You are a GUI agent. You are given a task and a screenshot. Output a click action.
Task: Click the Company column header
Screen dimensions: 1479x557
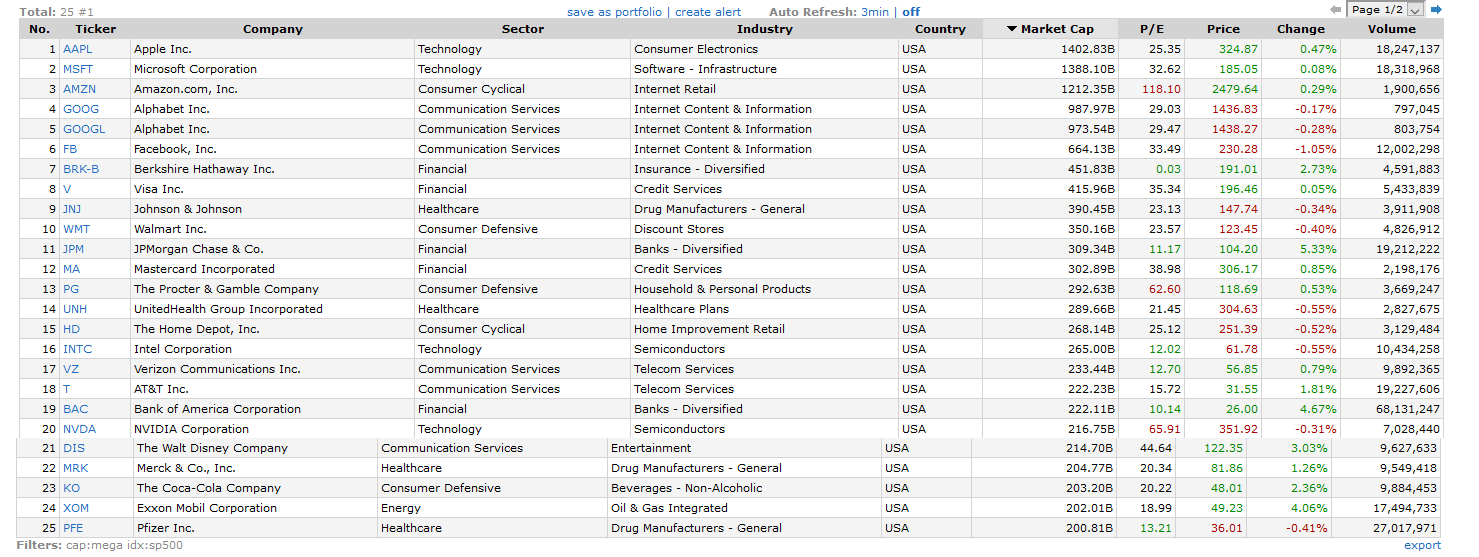pyautogui.click(x=273, y=29)
